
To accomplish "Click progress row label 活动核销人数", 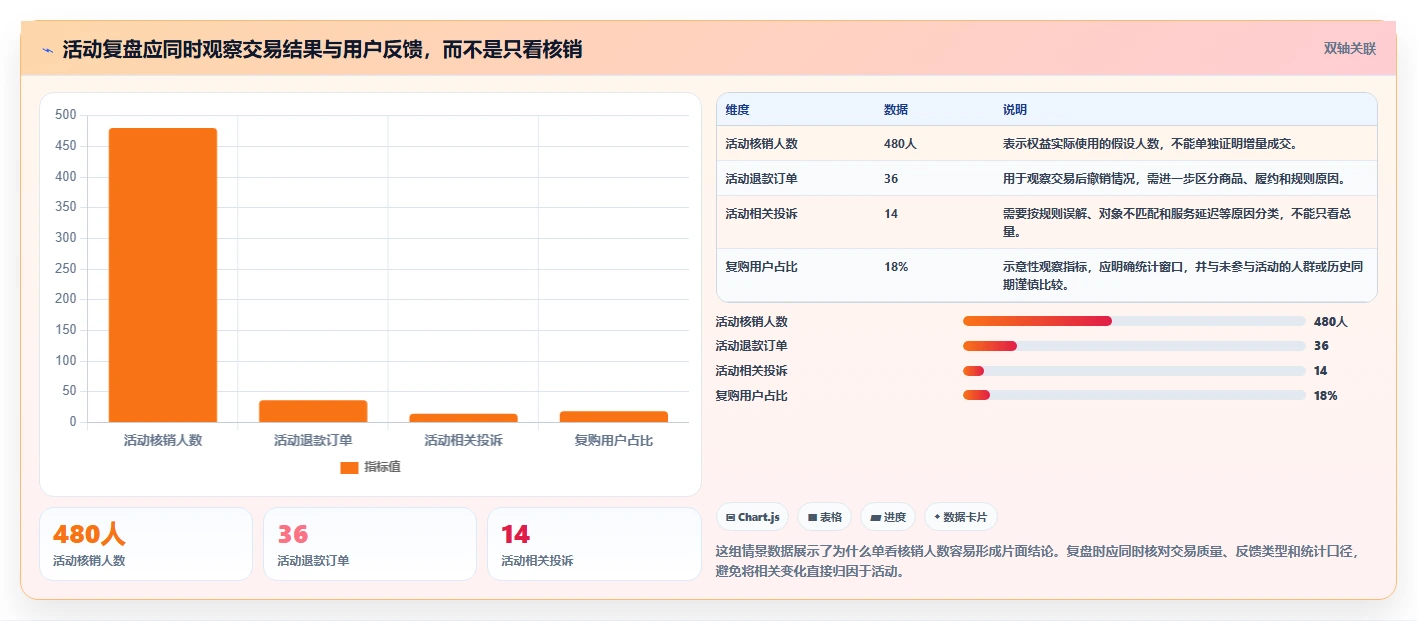I will pos(752,322).
